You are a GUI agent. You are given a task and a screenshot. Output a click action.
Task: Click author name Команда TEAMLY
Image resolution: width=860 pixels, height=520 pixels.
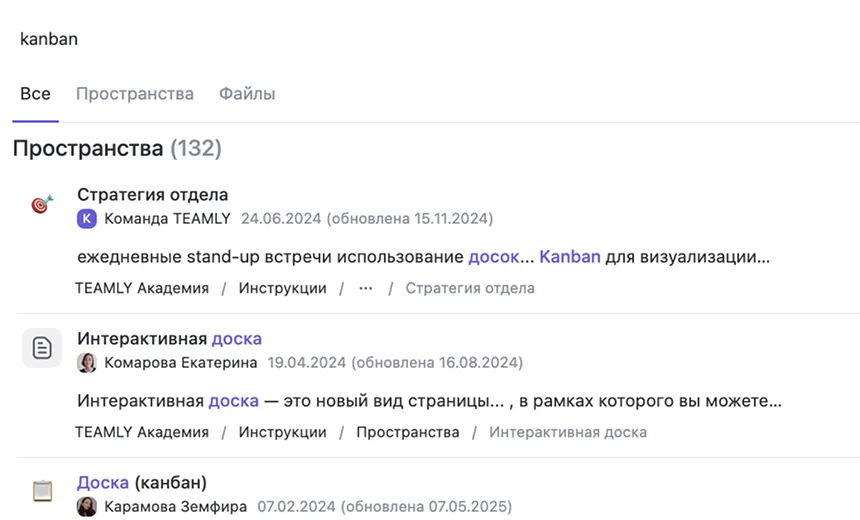pos(167,218)
